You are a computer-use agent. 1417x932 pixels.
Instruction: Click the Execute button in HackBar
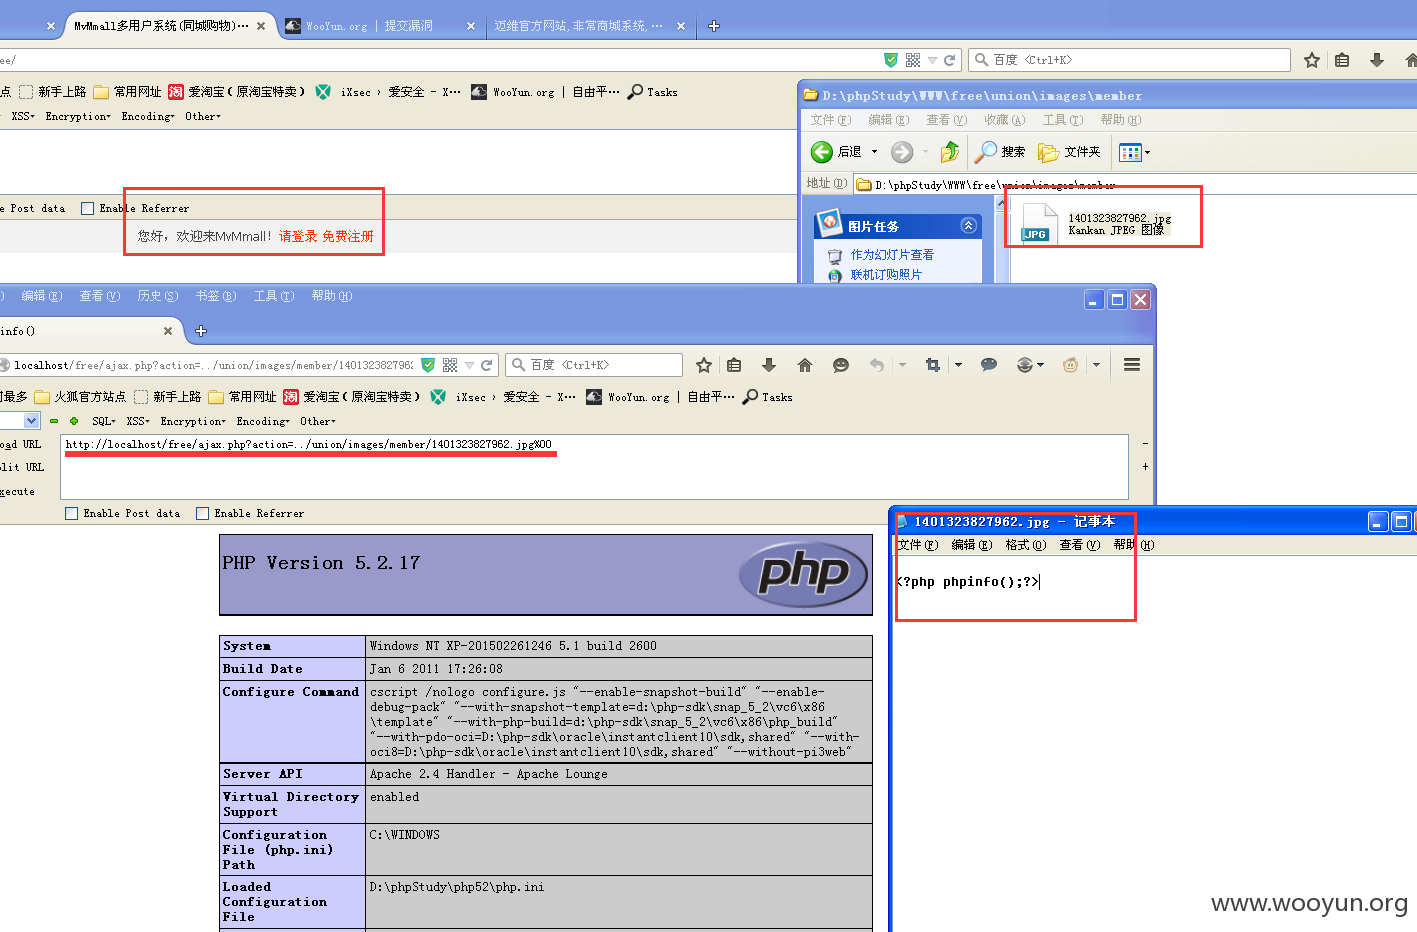click(18, 491)
